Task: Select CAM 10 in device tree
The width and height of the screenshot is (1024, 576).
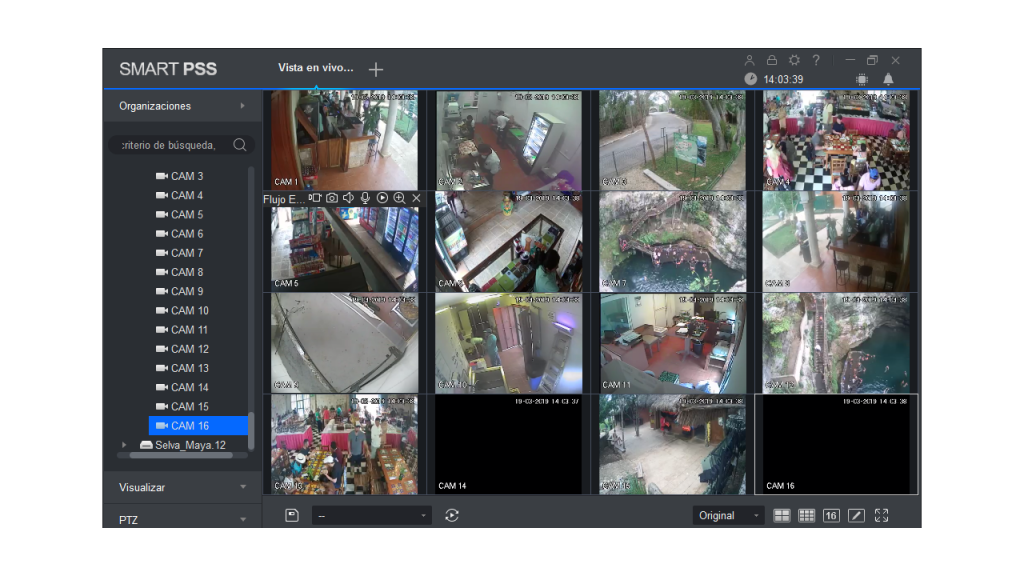Action: coord(182,311)
